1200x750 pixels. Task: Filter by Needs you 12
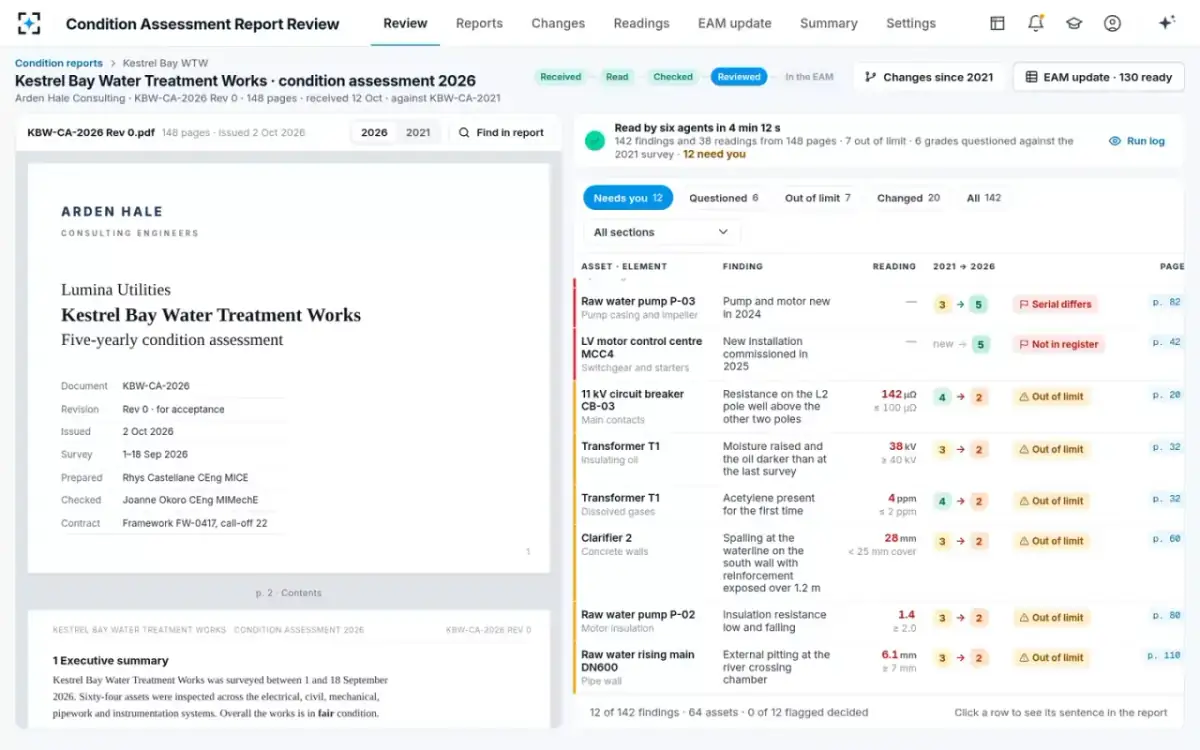(x=628, y=198)
